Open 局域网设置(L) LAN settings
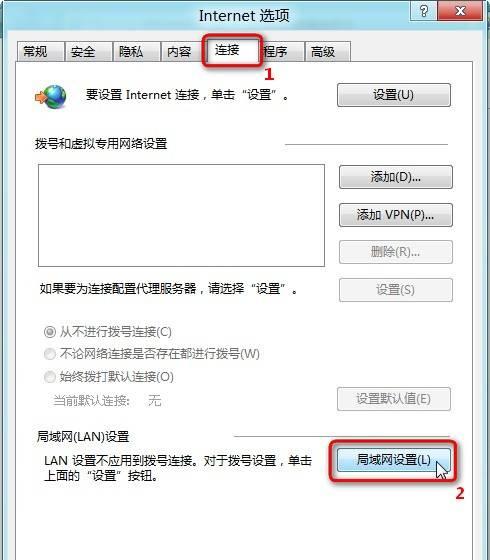The image size is (490, 560). tap(394, 460)
